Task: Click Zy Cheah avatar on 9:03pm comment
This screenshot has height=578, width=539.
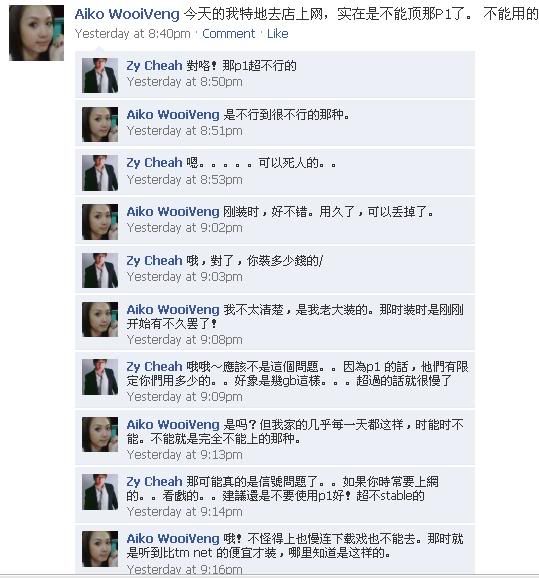Action: tap(100, 271)
